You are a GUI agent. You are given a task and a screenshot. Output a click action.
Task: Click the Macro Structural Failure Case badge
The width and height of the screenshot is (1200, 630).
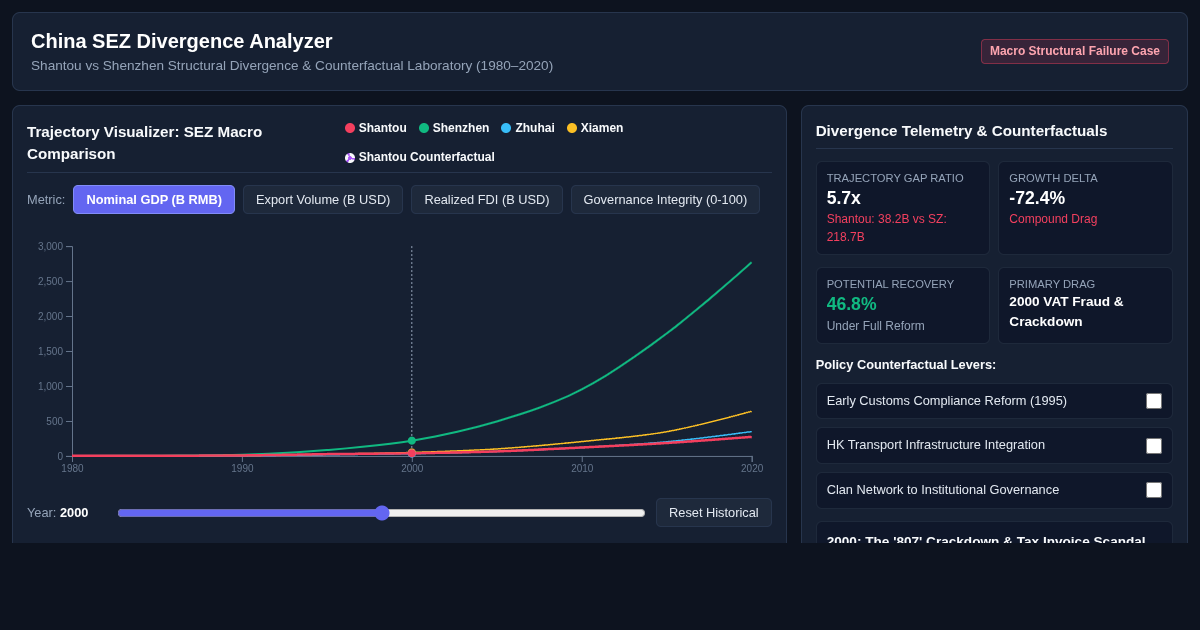coord(1075,51)
